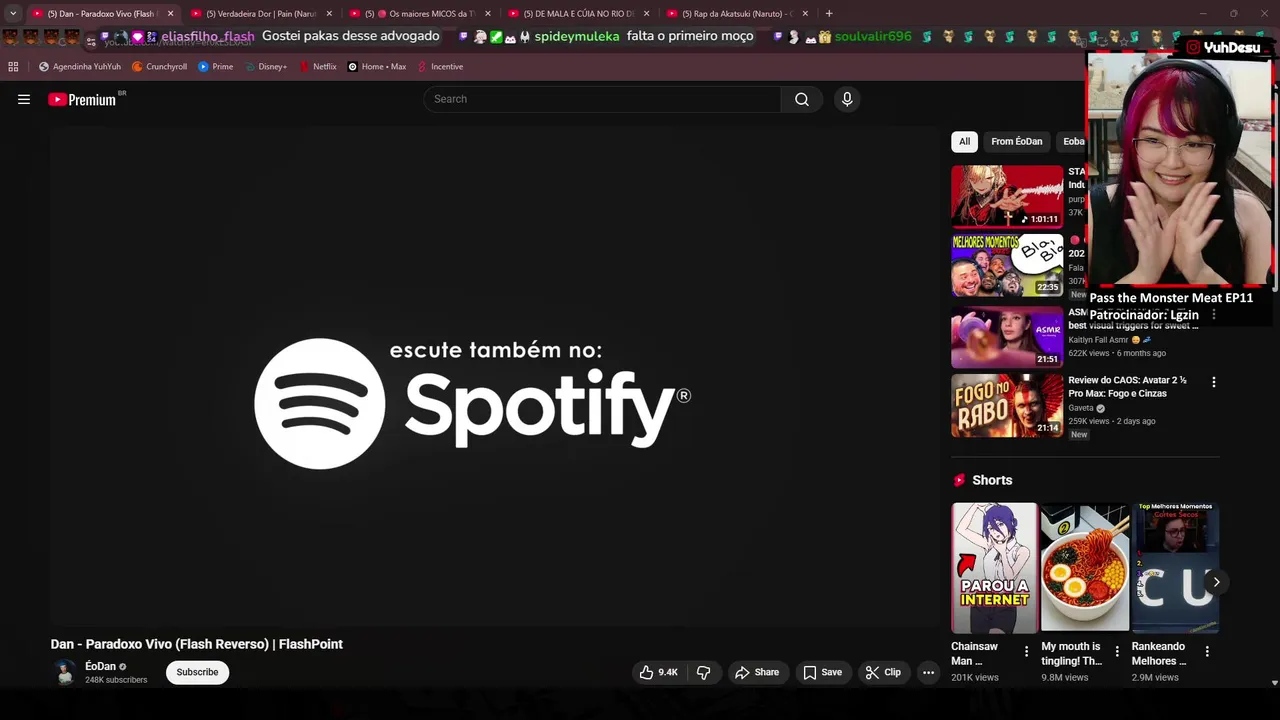
Task: Open options for the Chainsaw Man short
Action: click(1026, 651)
